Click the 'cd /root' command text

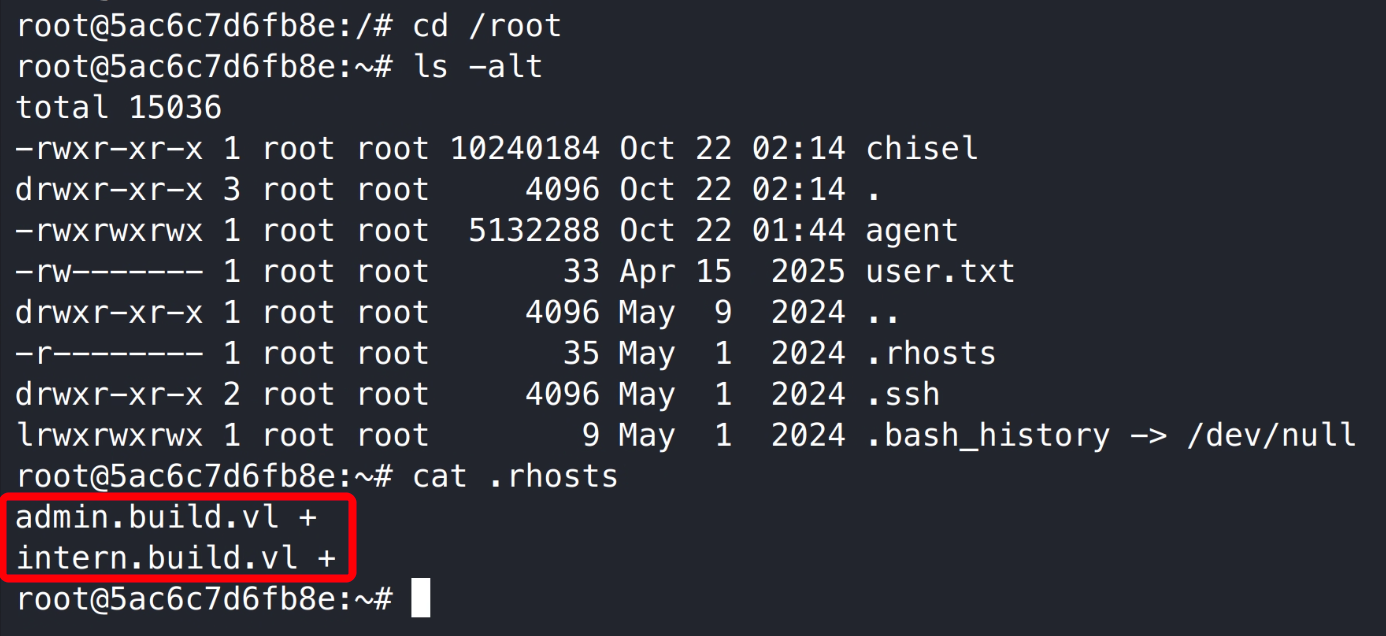click(487, 26)
